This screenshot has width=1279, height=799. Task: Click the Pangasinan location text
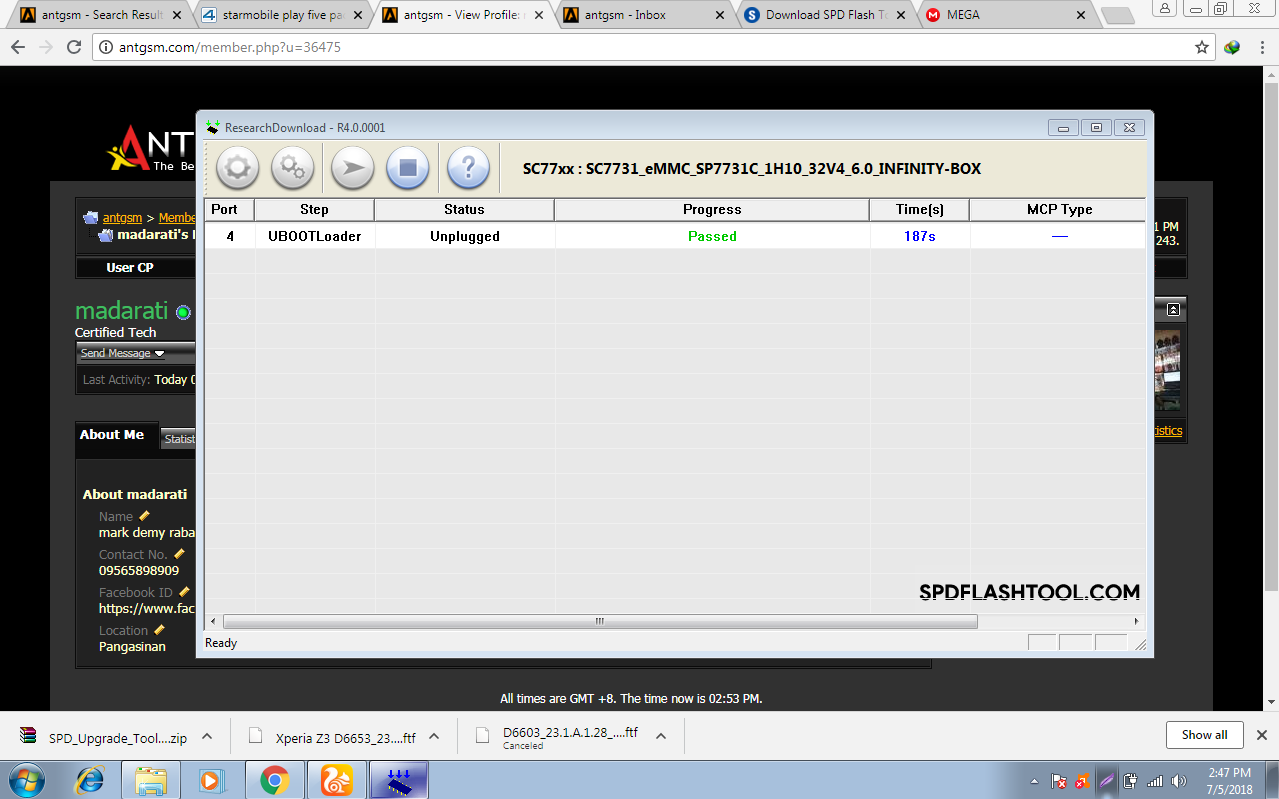tap(132, 646)
